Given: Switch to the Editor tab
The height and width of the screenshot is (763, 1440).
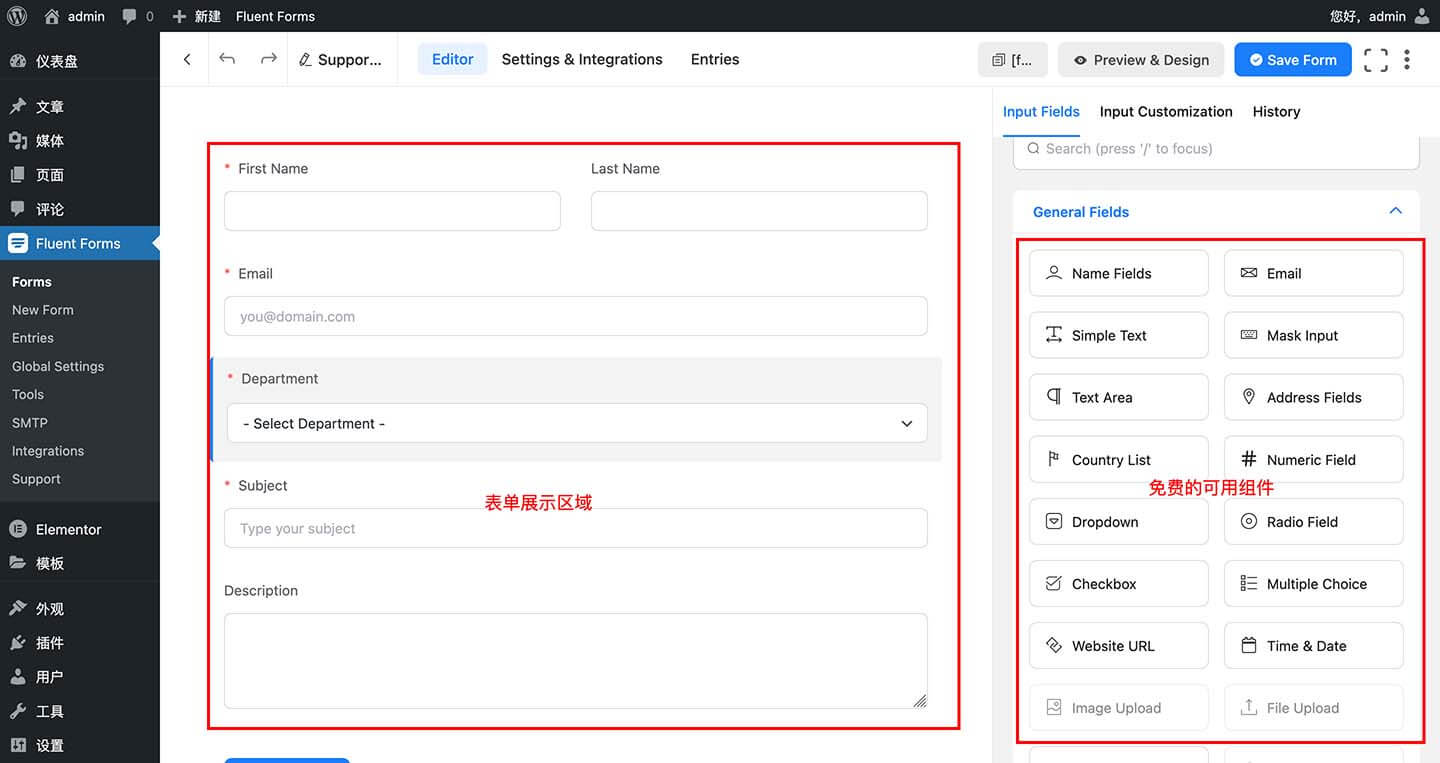Looking at the screenshot, I should pos(452,59).
